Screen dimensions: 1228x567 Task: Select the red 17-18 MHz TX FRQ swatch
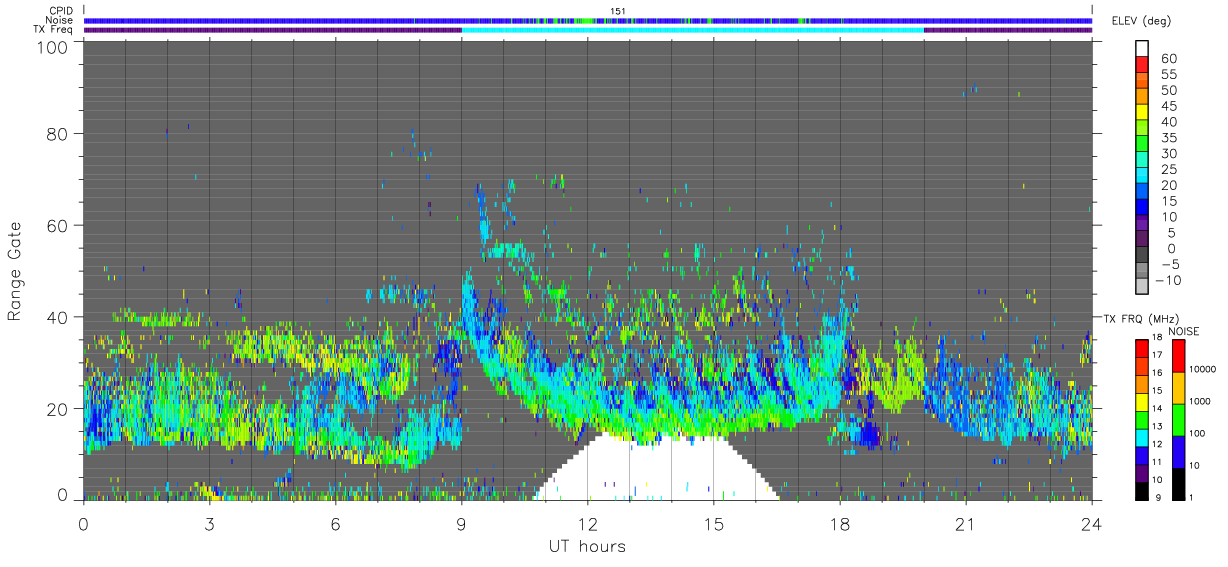click(x=1142, y=348)
